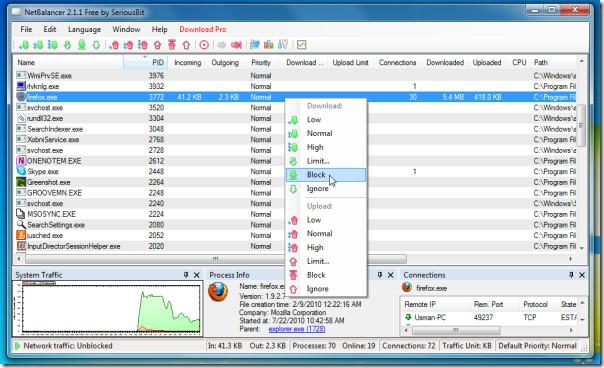Choose High under Download in context menu
This screenshot has width=604, height=368.
coord(326,147)
